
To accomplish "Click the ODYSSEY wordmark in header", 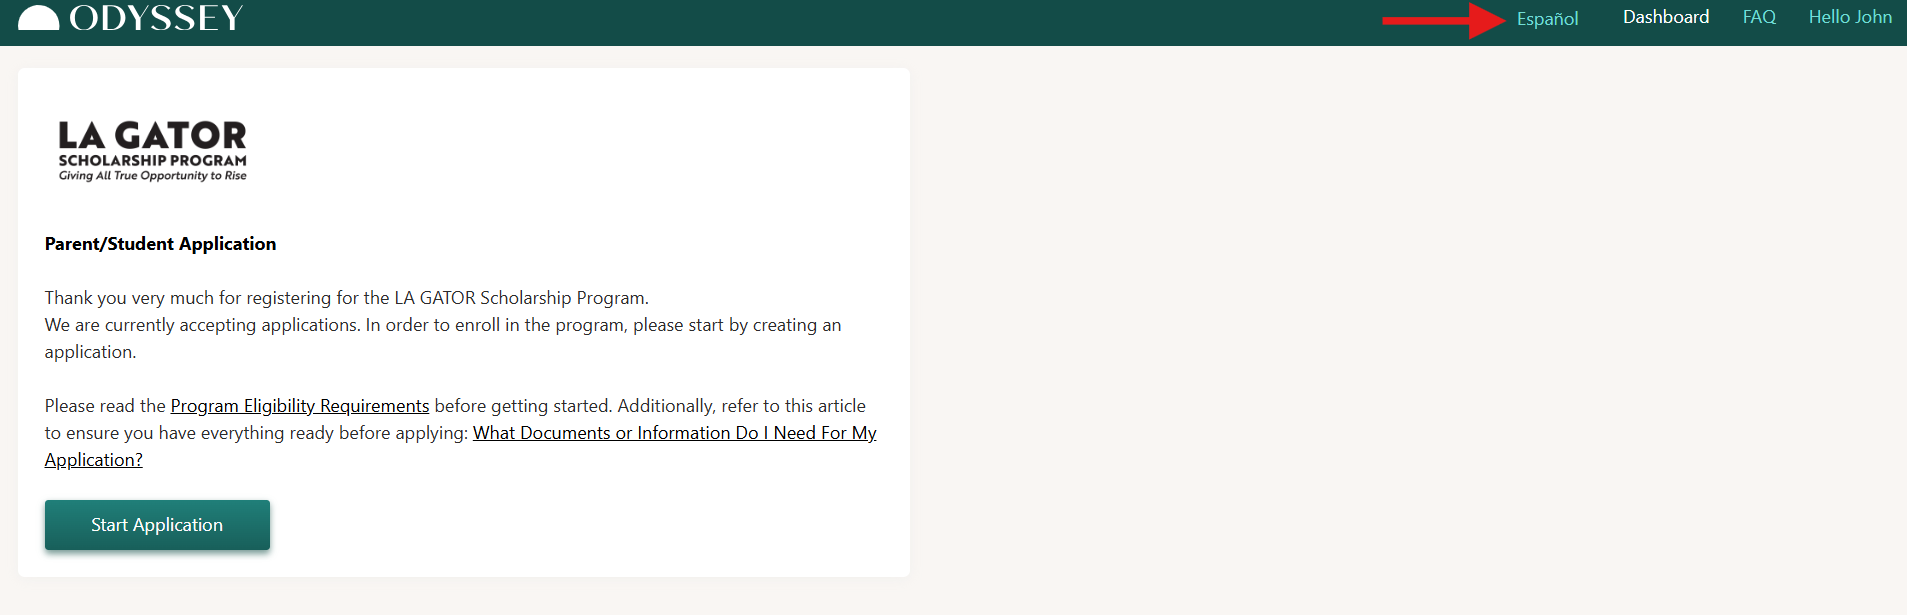I will [x=157, y=18].
